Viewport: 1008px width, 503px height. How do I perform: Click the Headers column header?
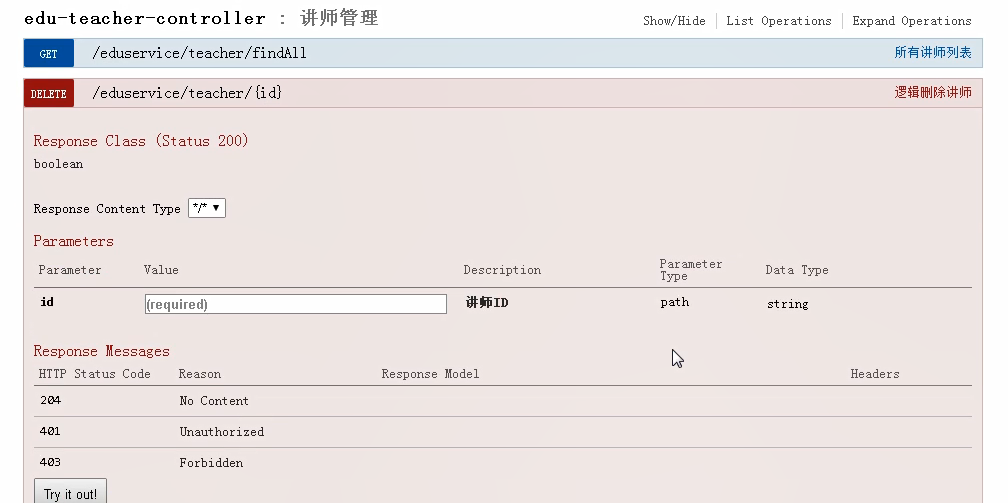875,374
